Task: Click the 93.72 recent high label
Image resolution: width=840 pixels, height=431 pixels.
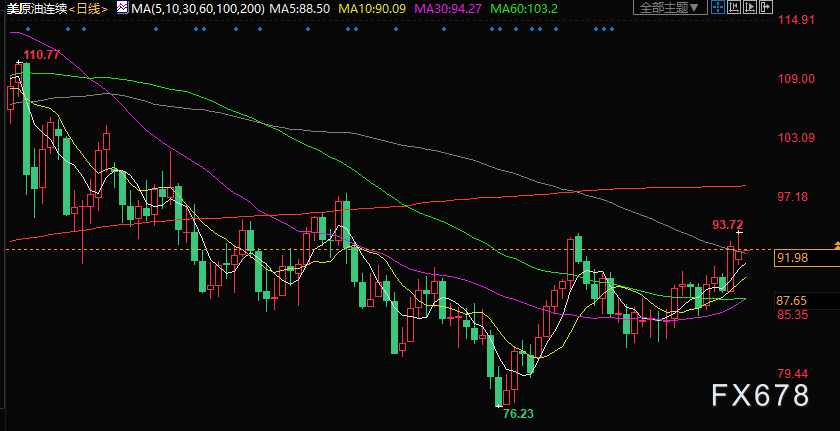Action: click(728, 224)
